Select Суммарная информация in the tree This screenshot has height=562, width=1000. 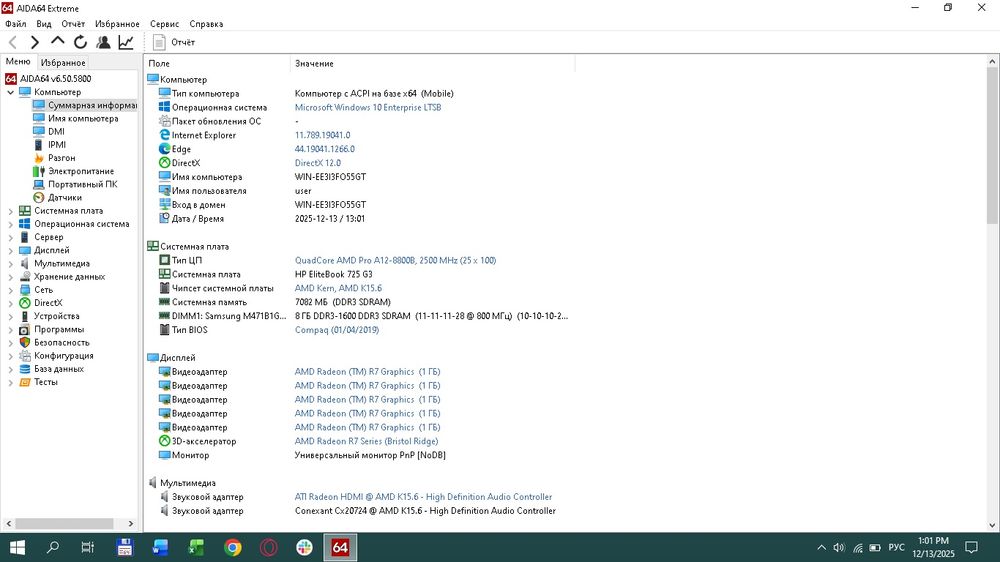84,105
